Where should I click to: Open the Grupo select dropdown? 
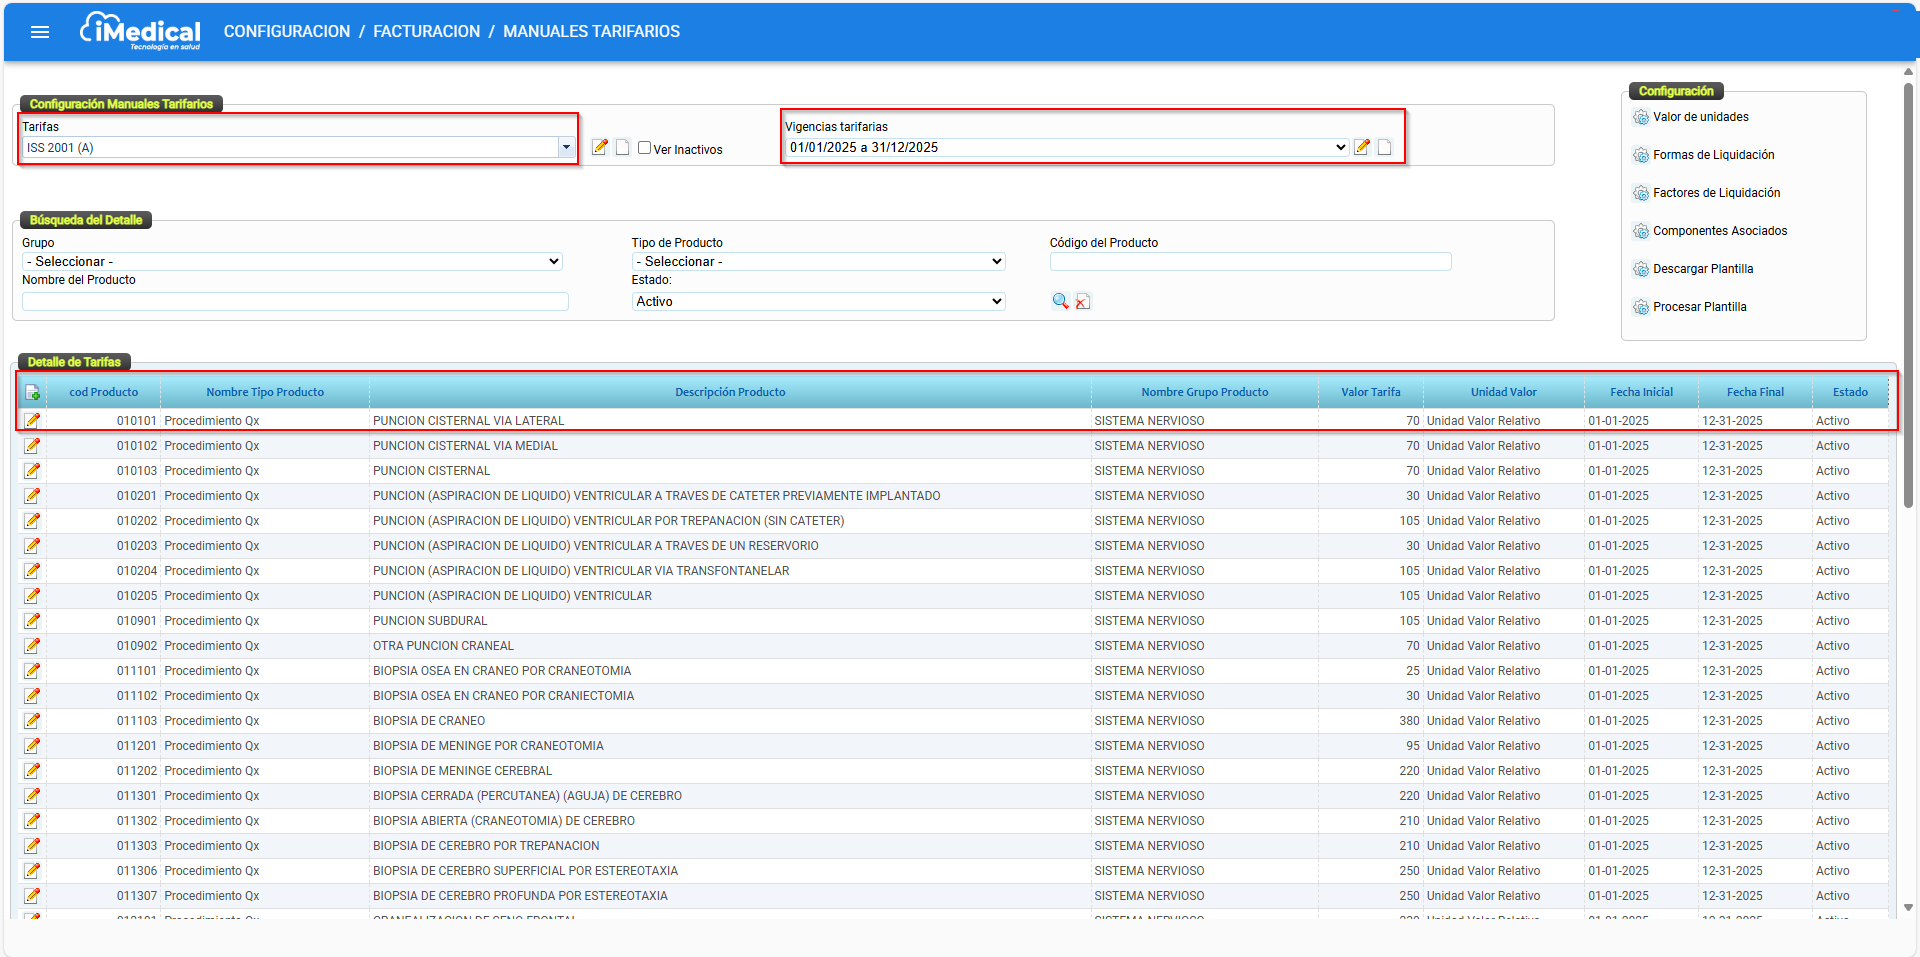[x=291, y=261]
